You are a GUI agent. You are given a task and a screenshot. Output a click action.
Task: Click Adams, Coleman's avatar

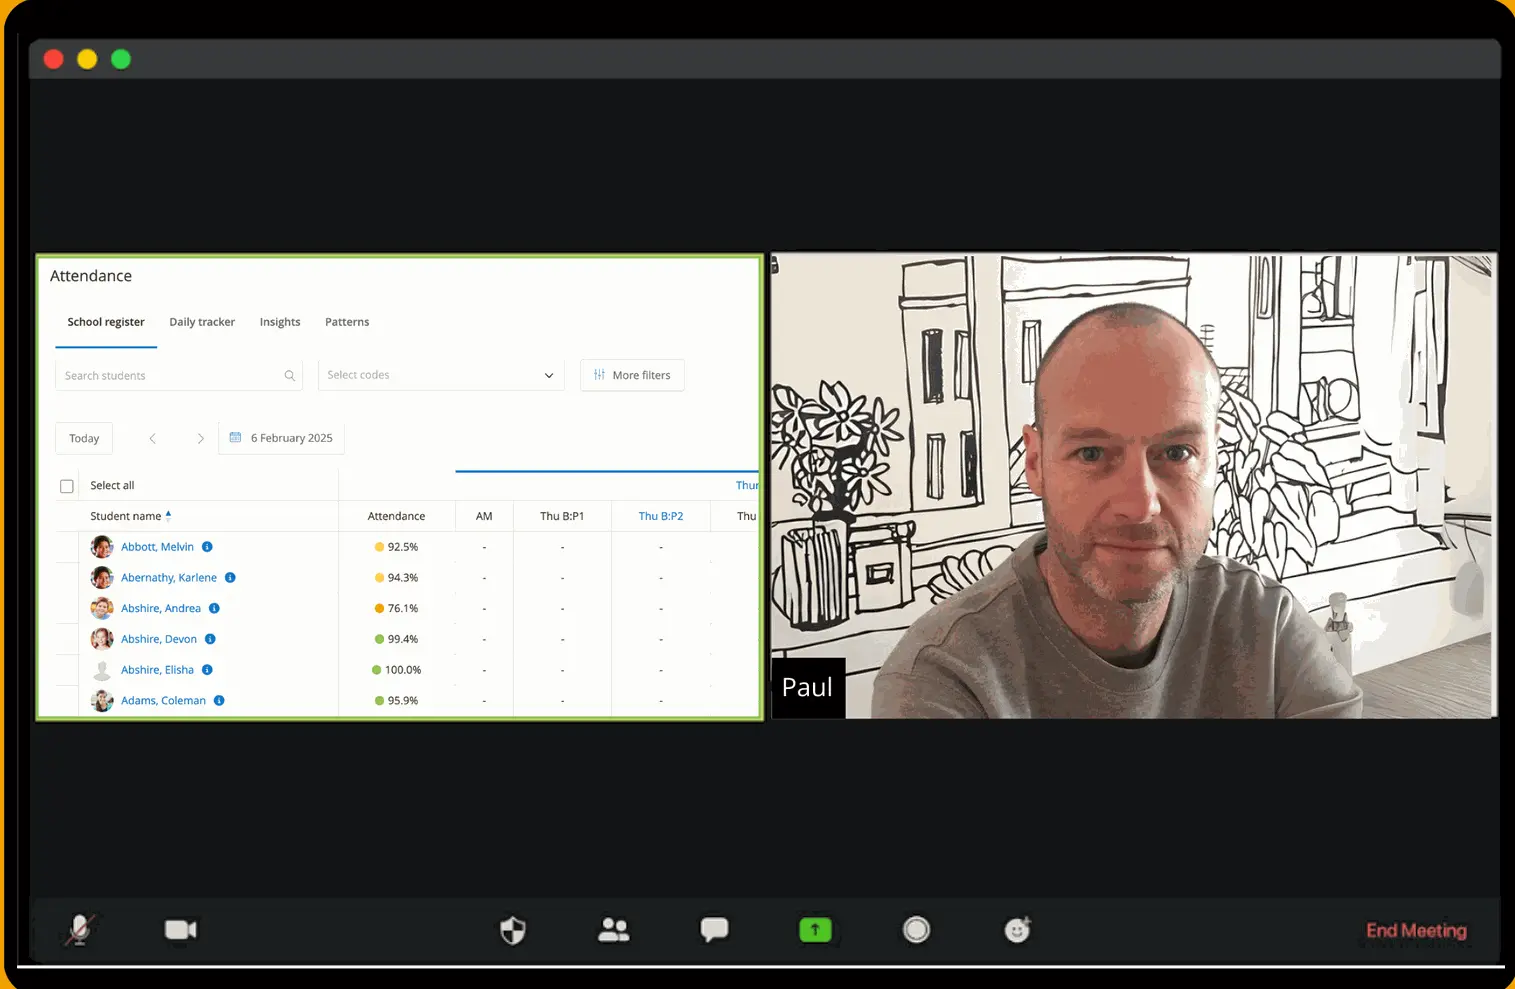pyautogui.click(x=102, y=701)
